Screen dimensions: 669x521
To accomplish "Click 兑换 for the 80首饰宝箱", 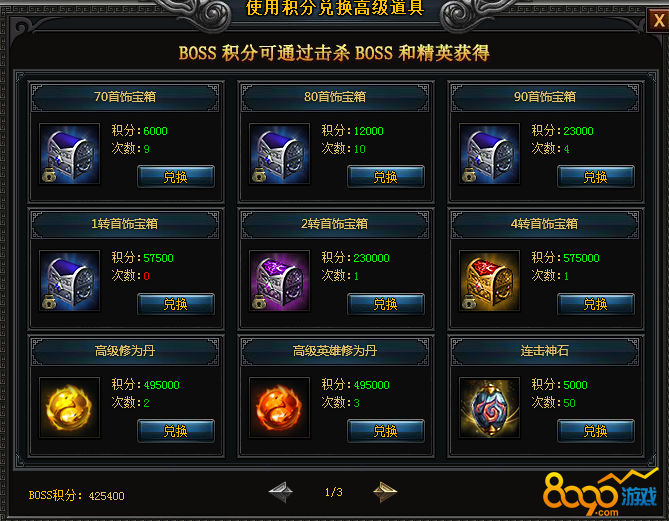I will tap(386, 177).
